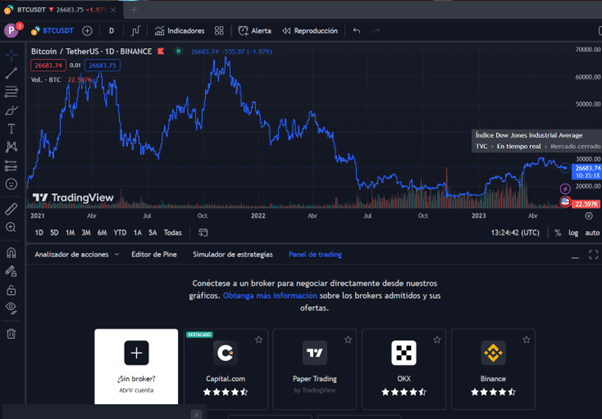This screenshot has width=602, height=419.
Task: Select the ruler measure tool
Action: [11, 209]
